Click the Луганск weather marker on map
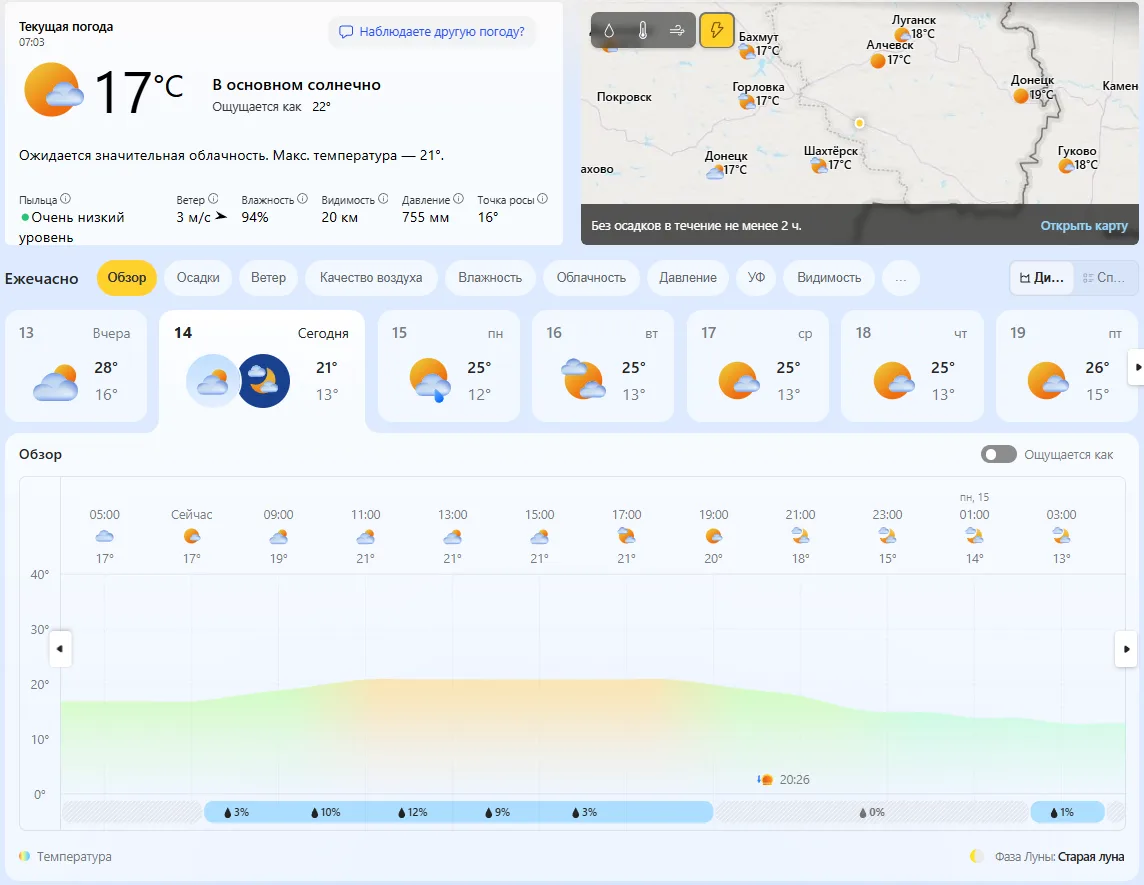Viewport: 1144px width, 885px height. point(903,34)
